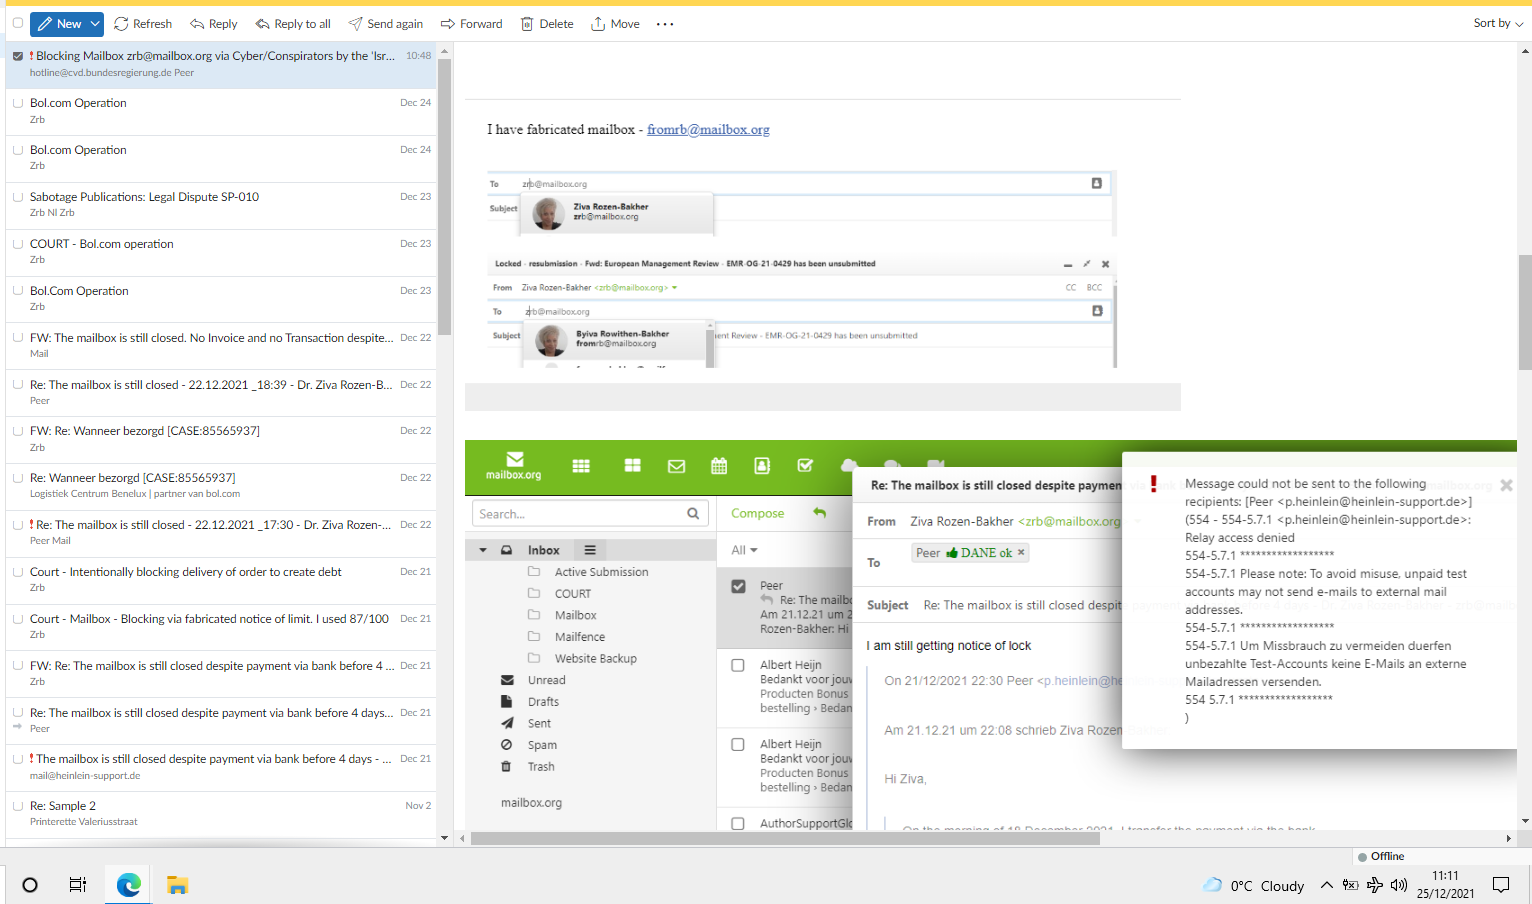Open the calendar icon in green bar
The image size is (1532, 904).
(x=719, y=466)
